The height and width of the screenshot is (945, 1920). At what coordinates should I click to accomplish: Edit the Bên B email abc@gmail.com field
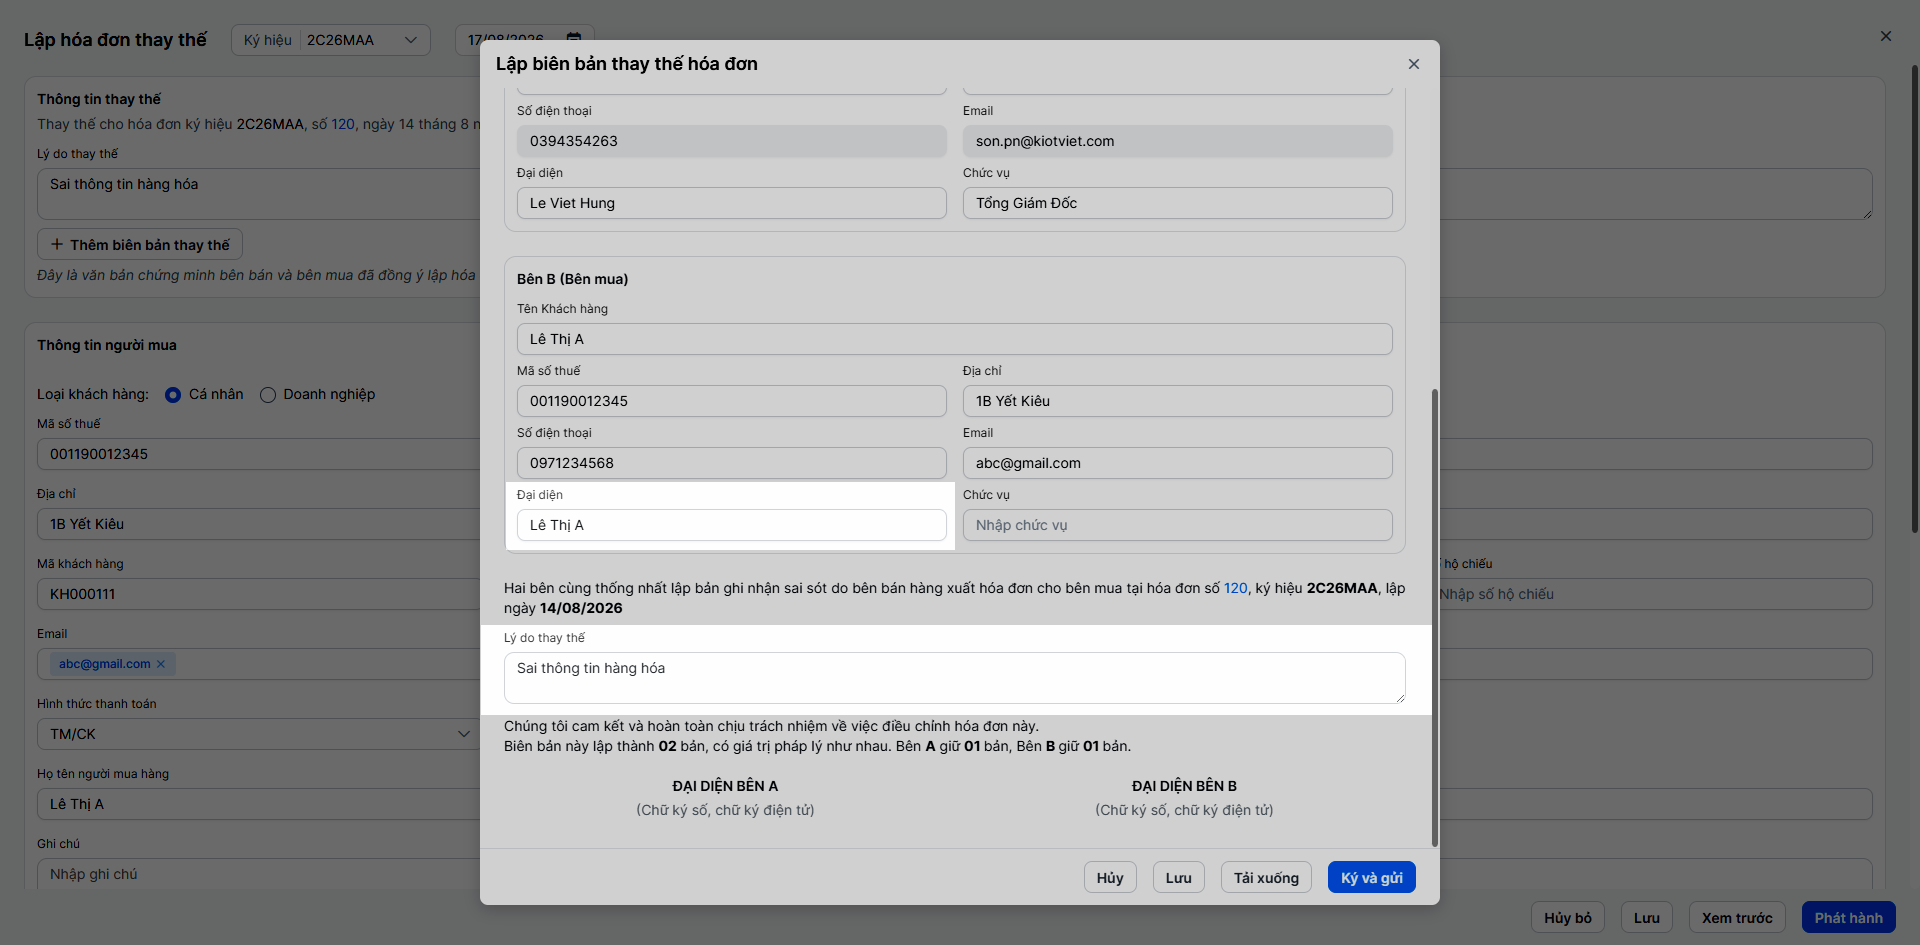(x=1178, y=463)
